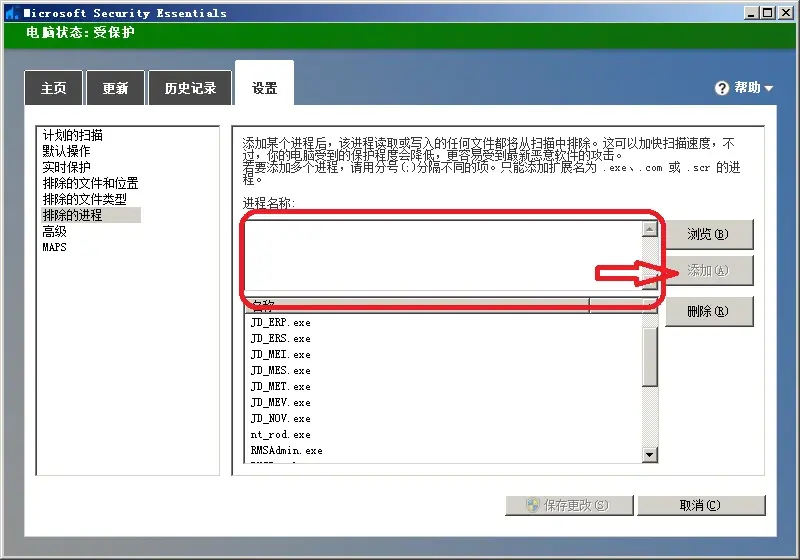Screen dimensions: 800x560
Task: Open the 历史记录 tab
Action: pyautogui.click(x=190, y=88)
